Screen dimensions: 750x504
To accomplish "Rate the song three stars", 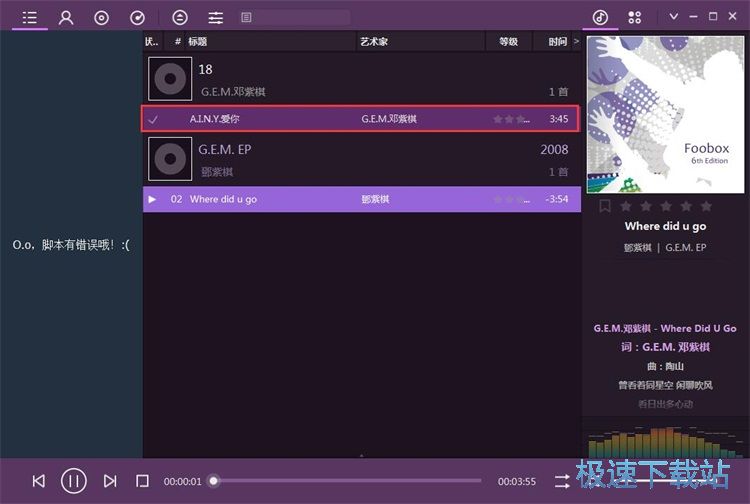I will (666, 206).
